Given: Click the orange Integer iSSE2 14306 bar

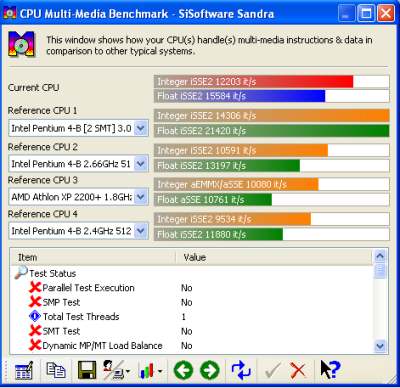Looking at the screenshot, I should coord(271,116).
